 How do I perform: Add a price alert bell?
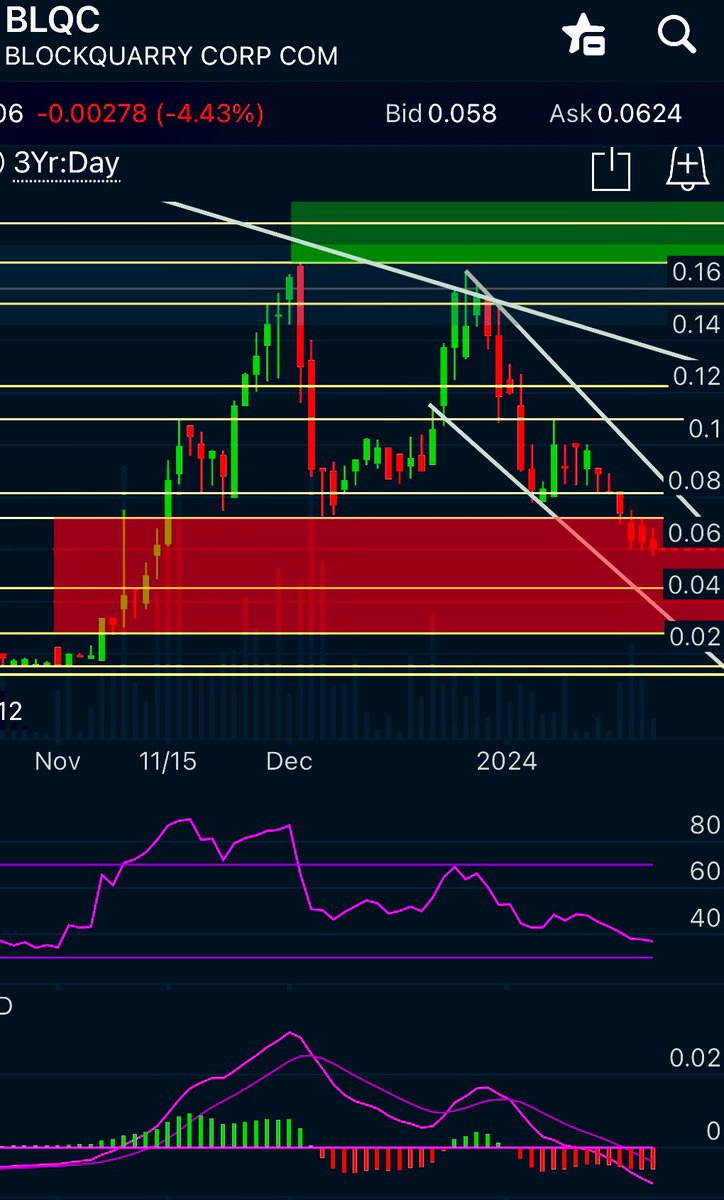(x=687, y=169)
